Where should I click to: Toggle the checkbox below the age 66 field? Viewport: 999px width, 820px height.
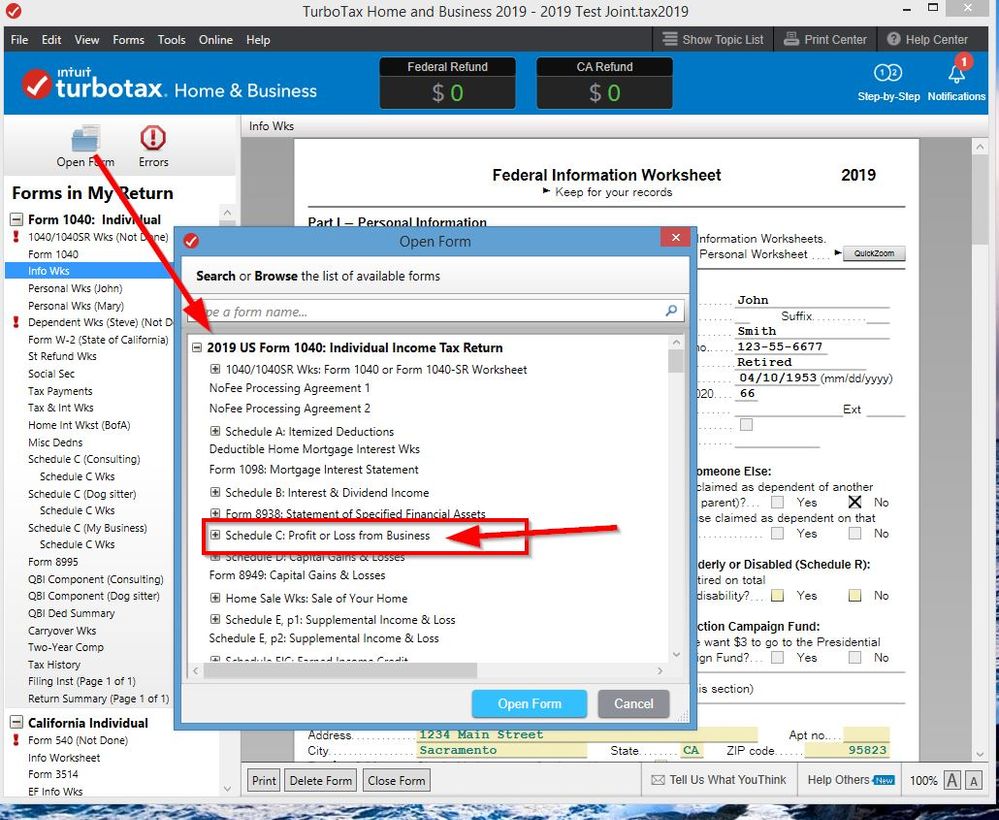click(x=746, y=424)
